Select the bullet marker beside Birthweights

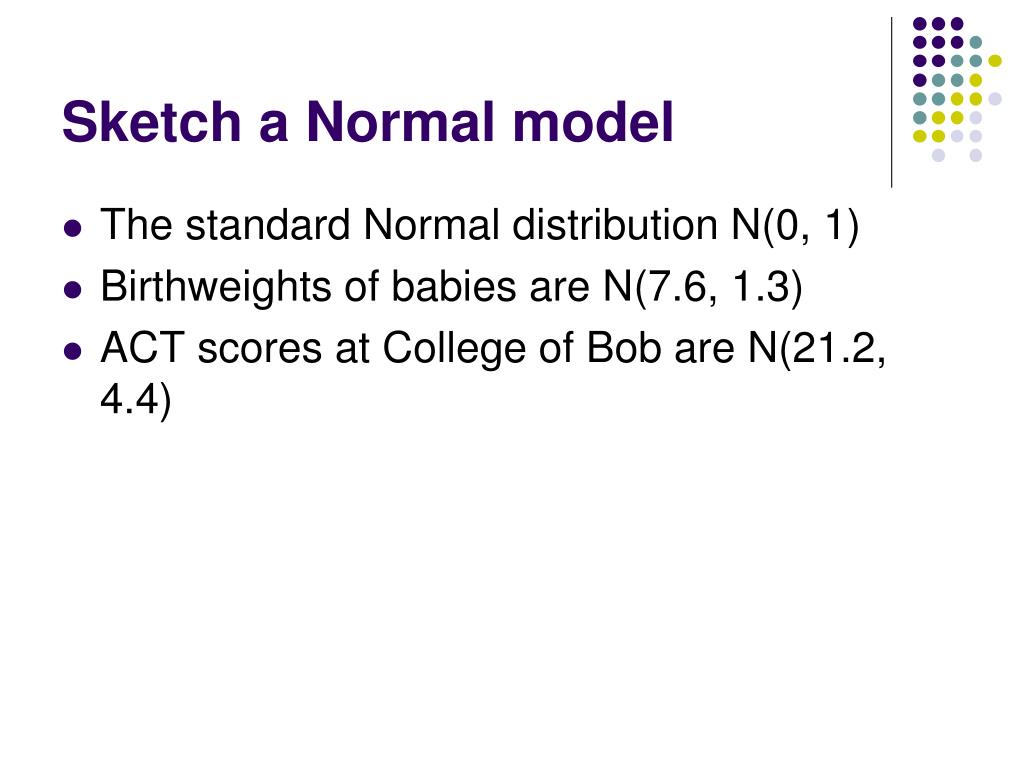[x=73, y=289]
